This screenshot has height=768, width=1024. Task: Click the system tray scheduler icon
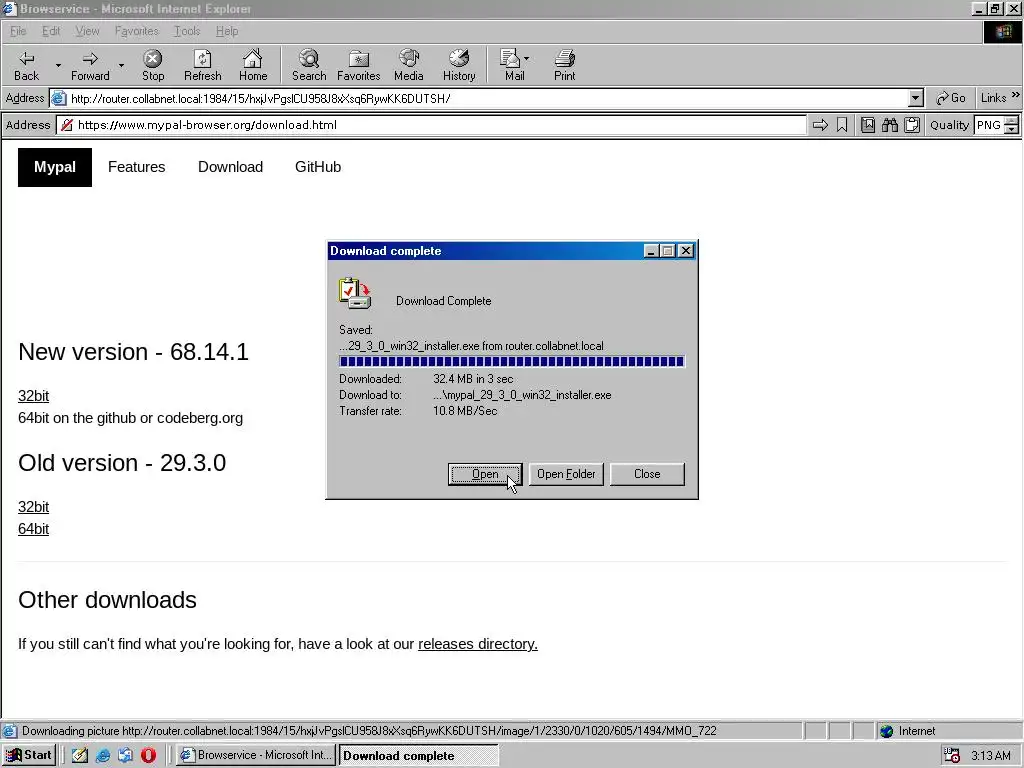point(952,756)
